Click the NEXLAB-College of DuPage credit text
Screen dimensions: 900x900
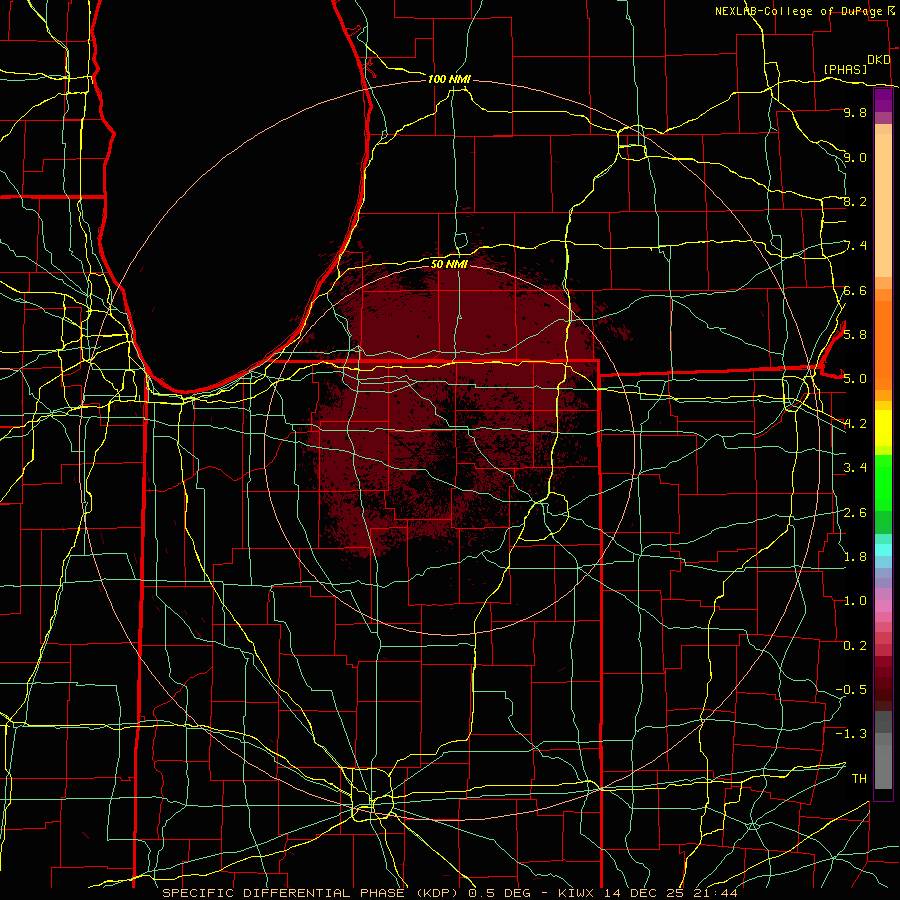(798, 11)
